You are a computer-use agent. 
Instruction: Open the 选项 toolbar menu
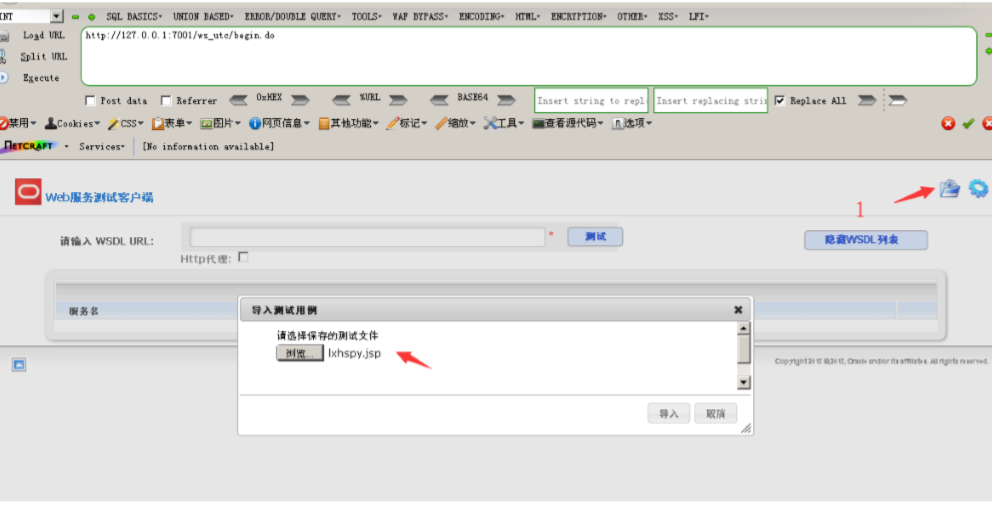(x=631, y=123)
